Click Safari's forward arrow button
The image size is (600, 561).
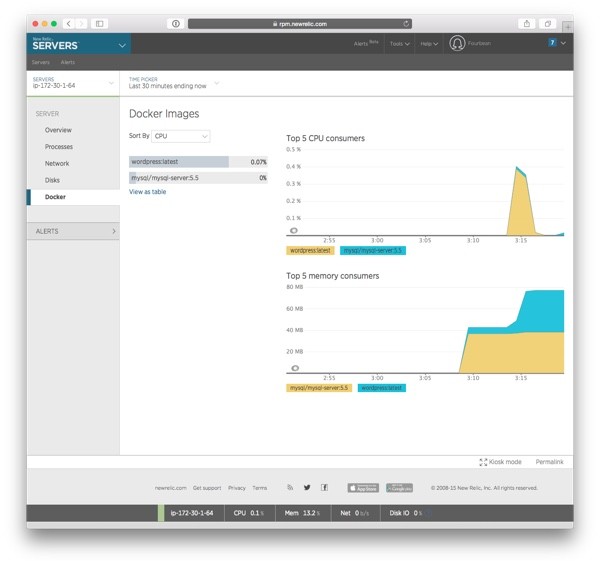[81, 24]
